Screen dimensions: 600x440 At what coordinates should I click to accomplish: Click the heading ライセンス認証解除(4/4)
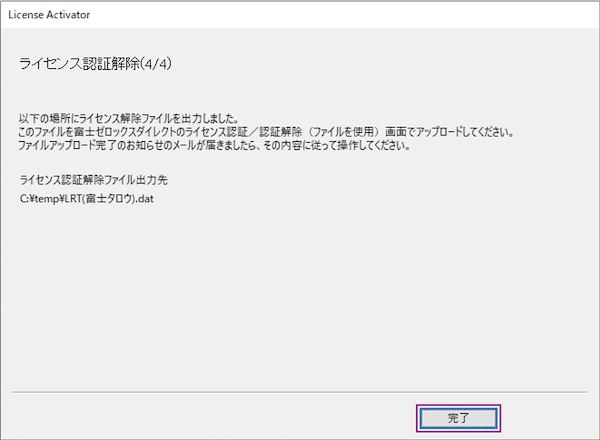[95, 64]
